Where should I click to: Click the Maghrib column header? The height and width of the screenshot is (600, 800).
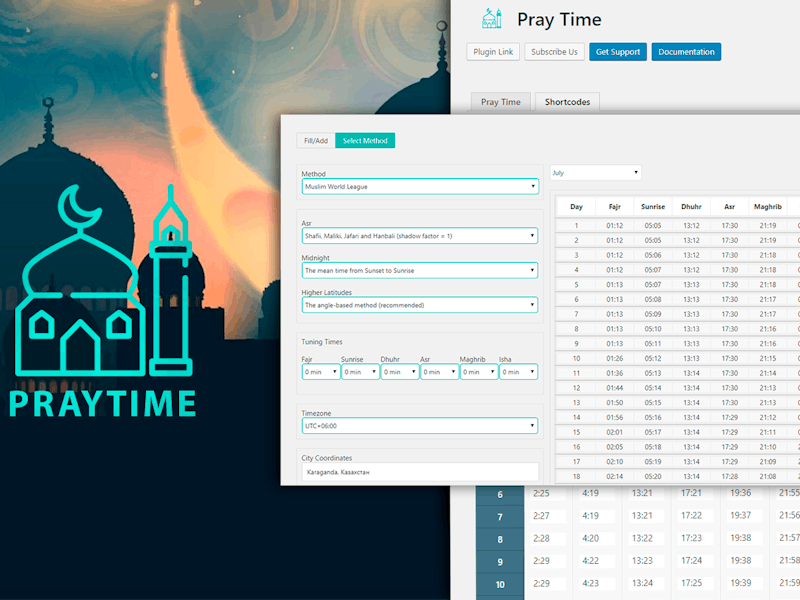767,207
